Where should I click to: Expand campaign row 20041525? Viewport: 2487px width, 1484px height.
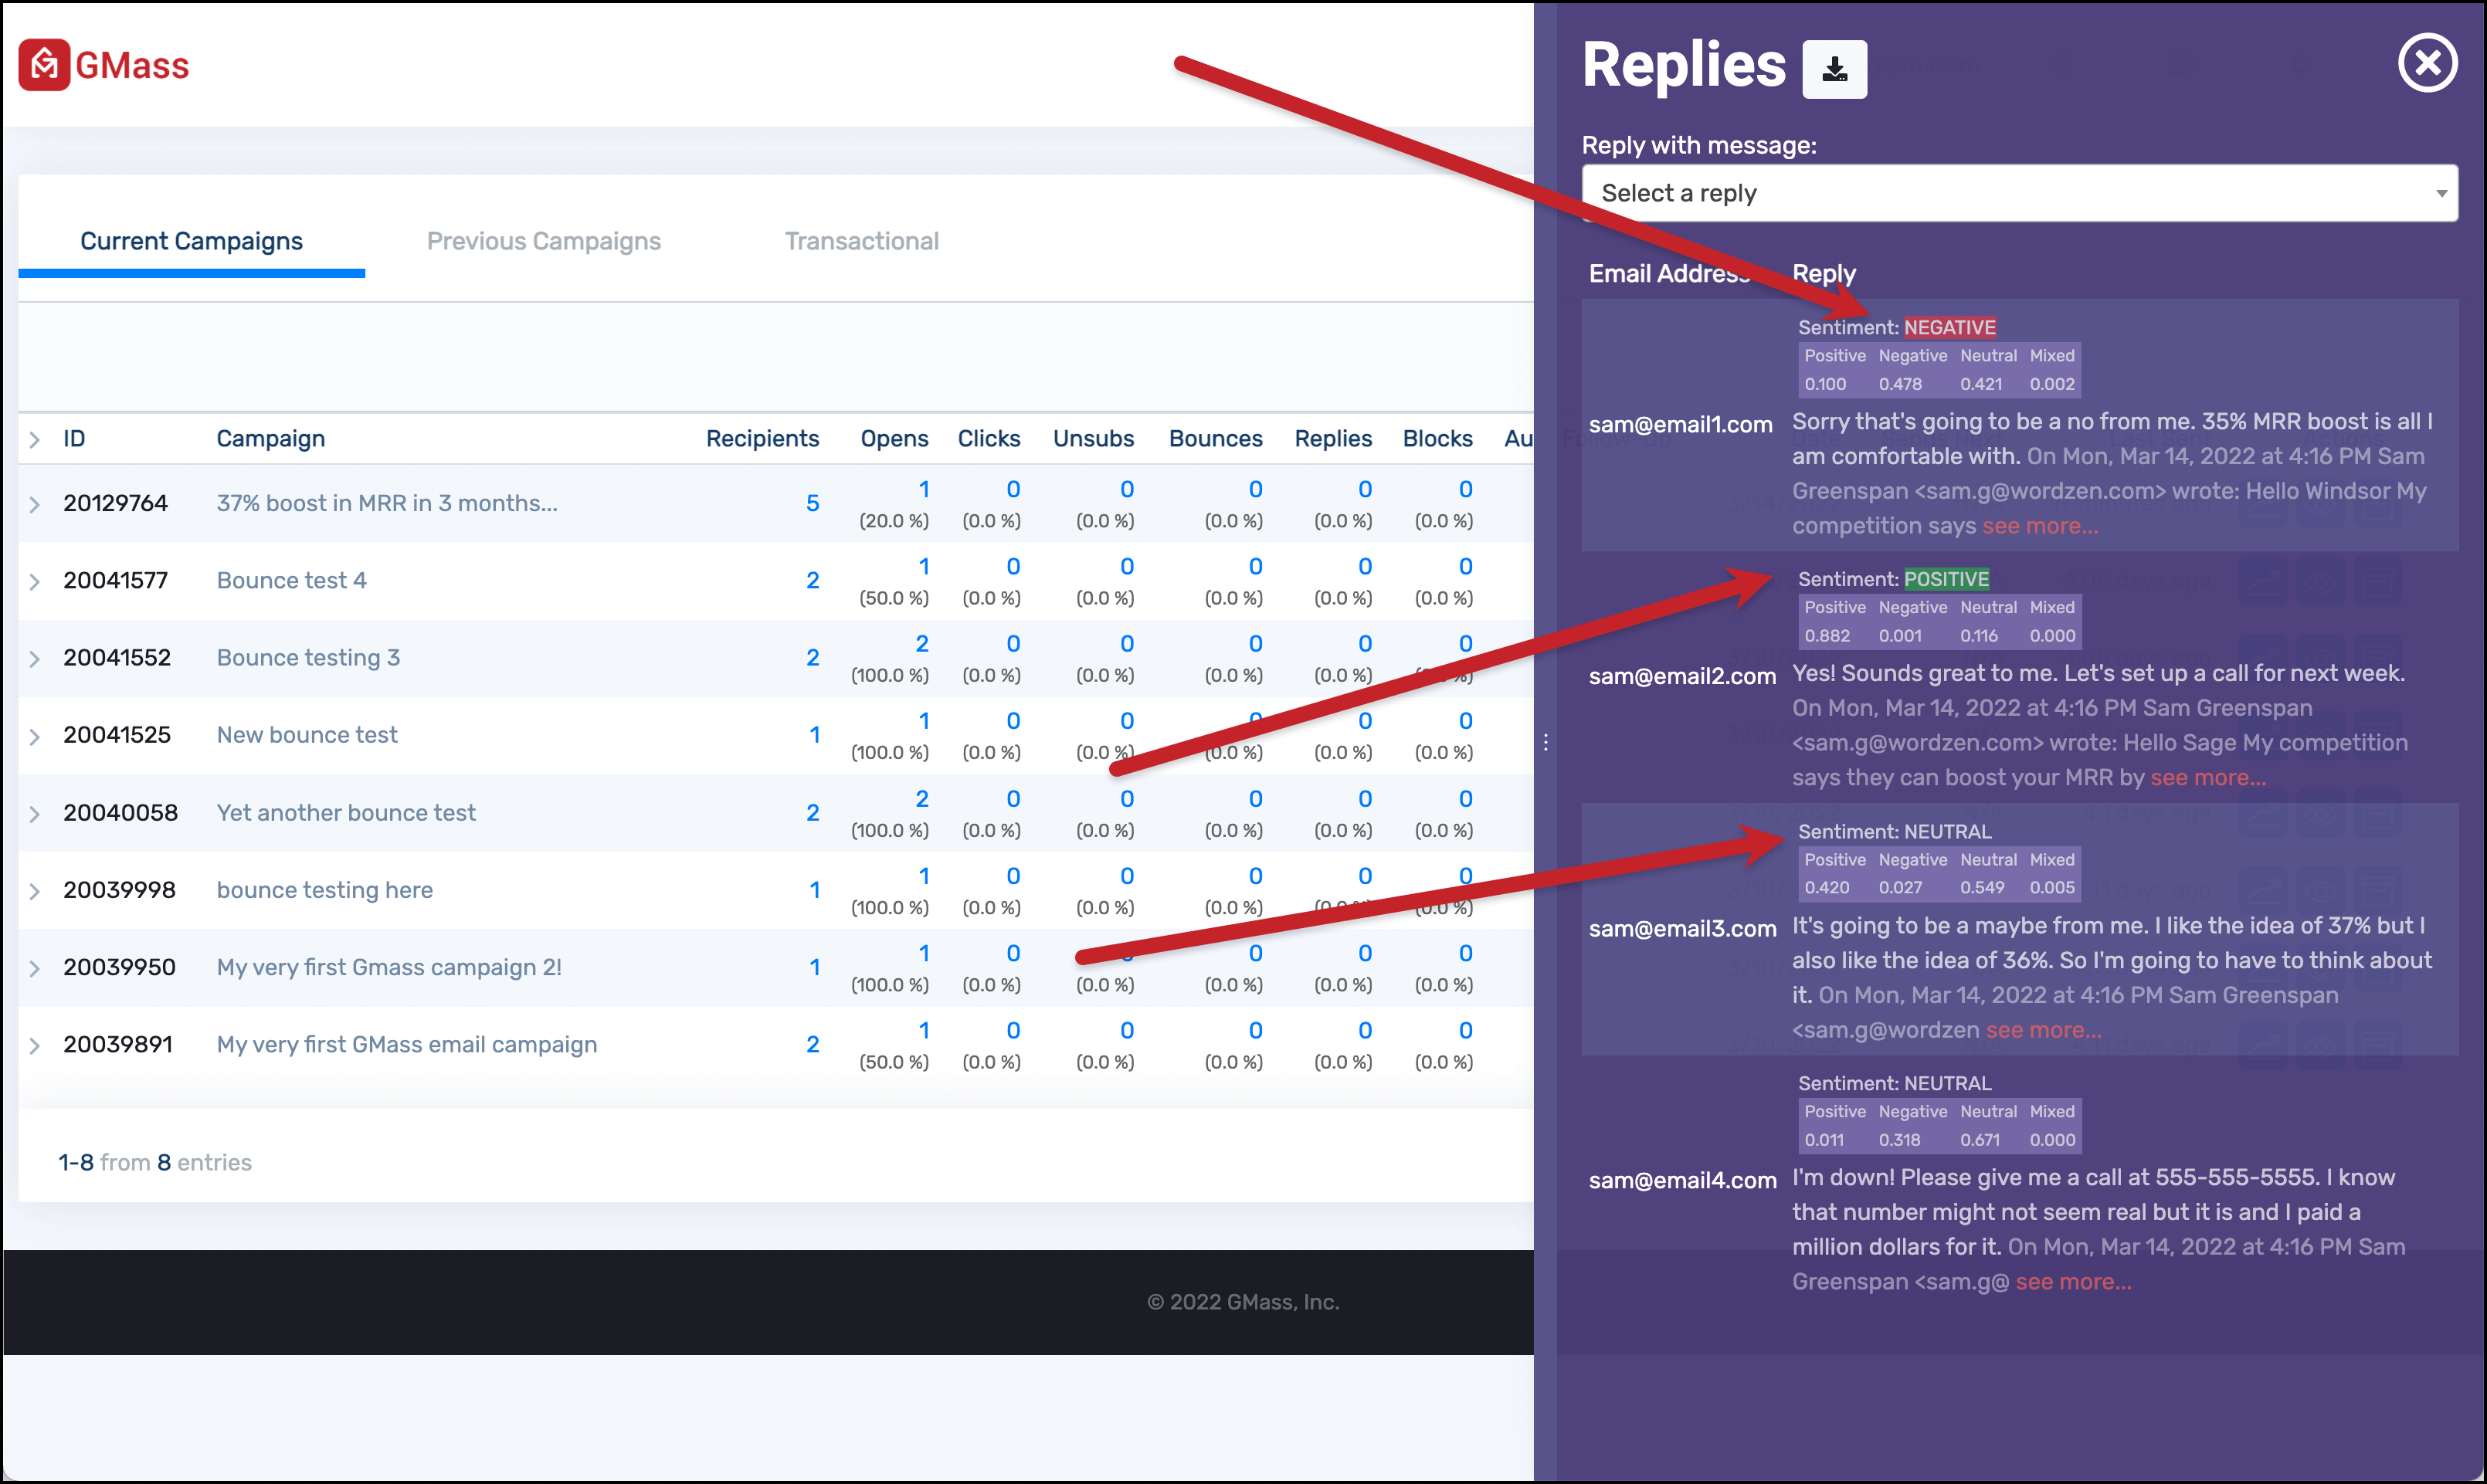coord(34,736)
